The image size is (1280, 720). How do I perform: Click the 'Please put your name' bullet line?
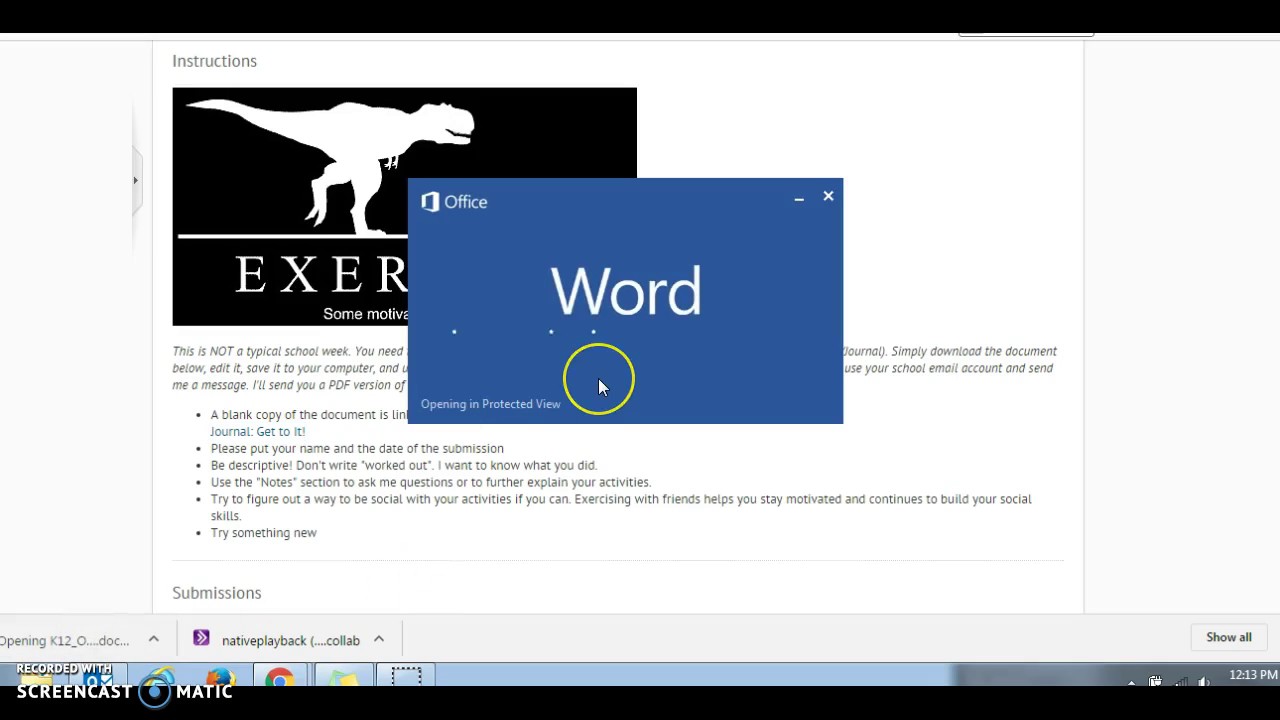[x=357, y=449]
